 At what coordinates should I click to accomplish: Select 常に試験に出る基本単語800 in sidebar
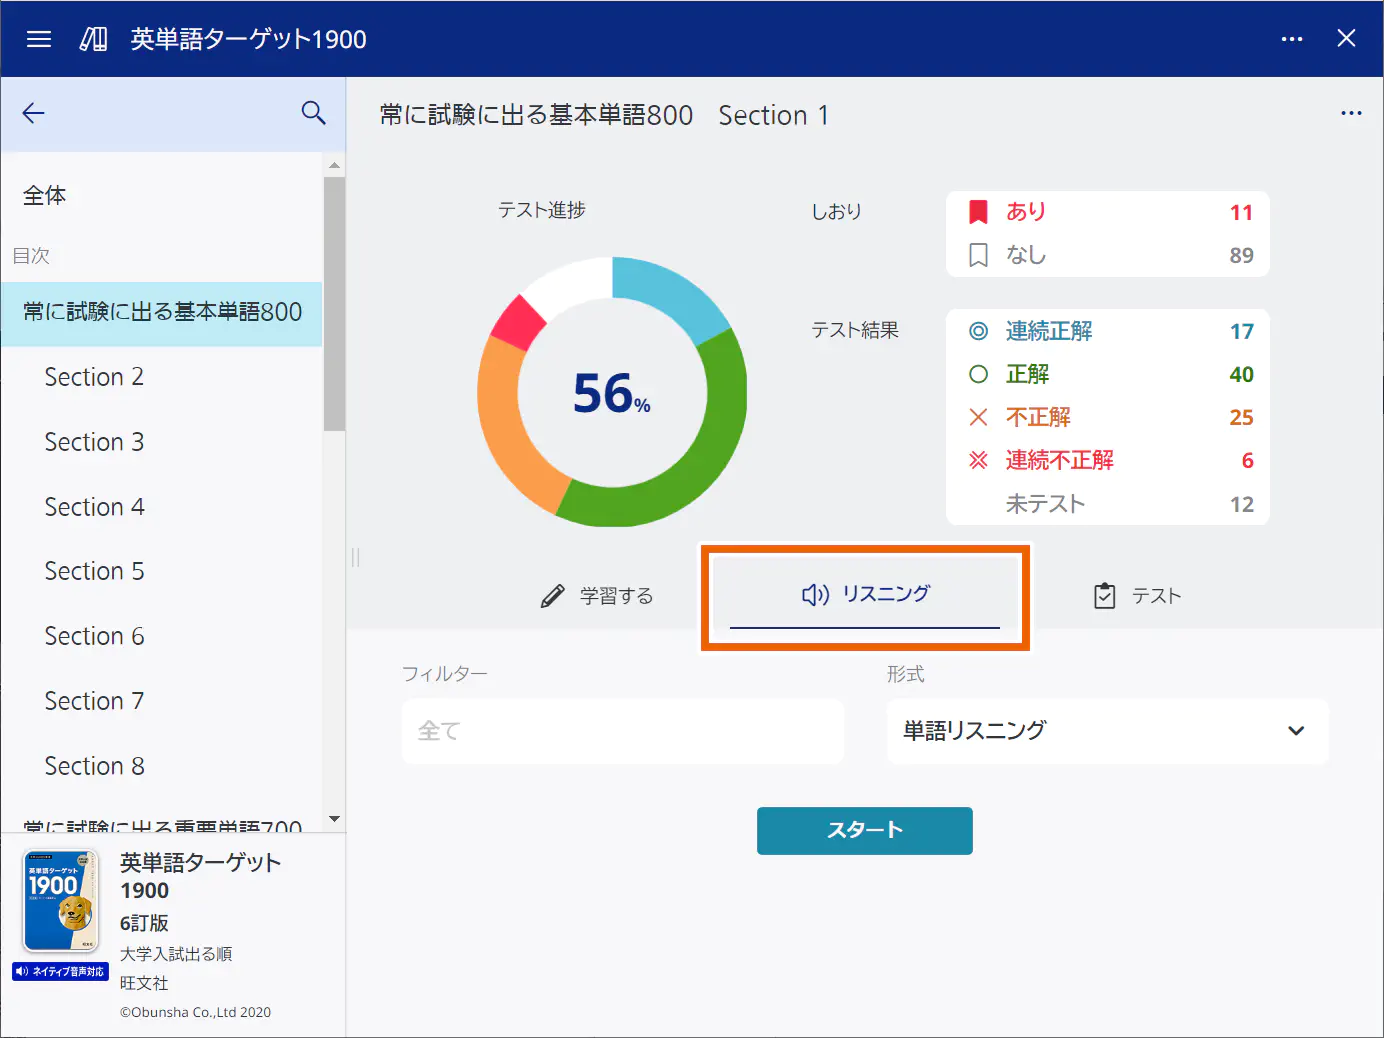[162, 313]
